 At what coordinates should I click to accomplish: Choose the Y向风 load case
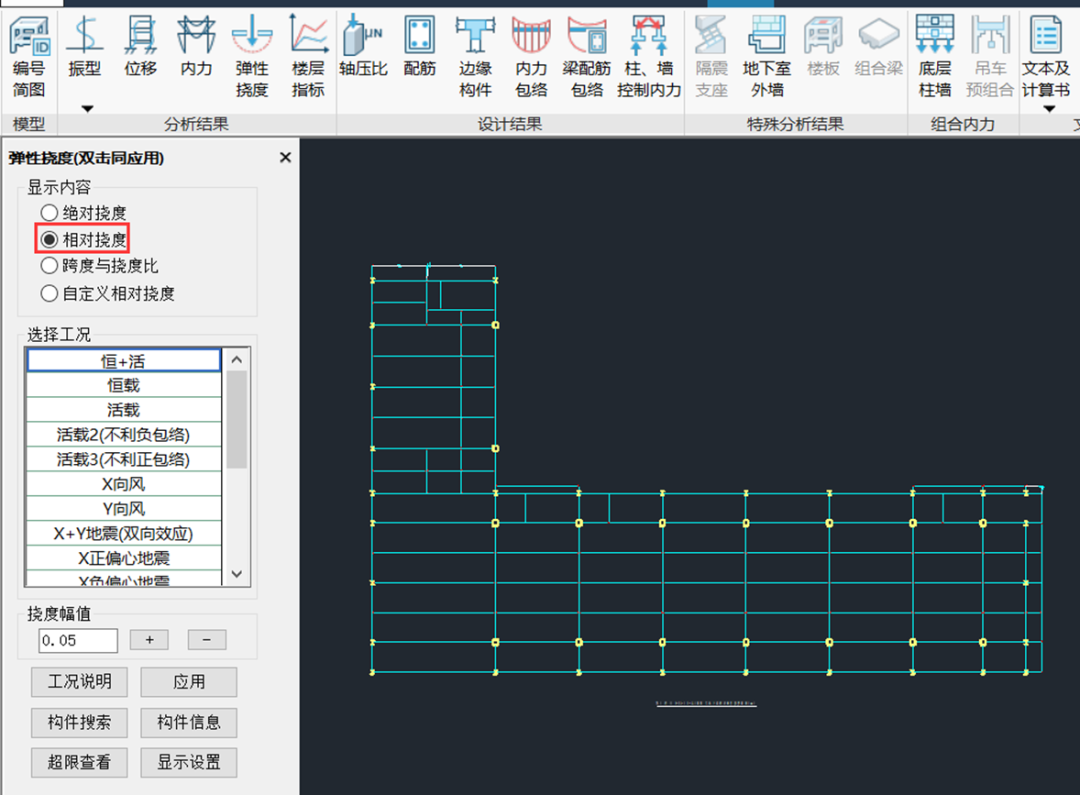(x=123, y=509)
